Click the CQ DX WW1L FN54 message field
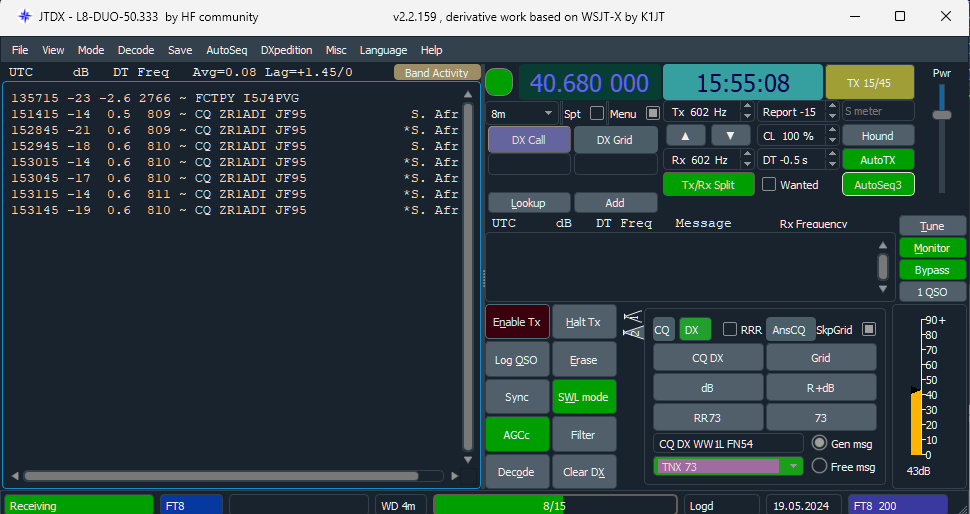Screen dimensions: 970x514 [x=728, y=443]
